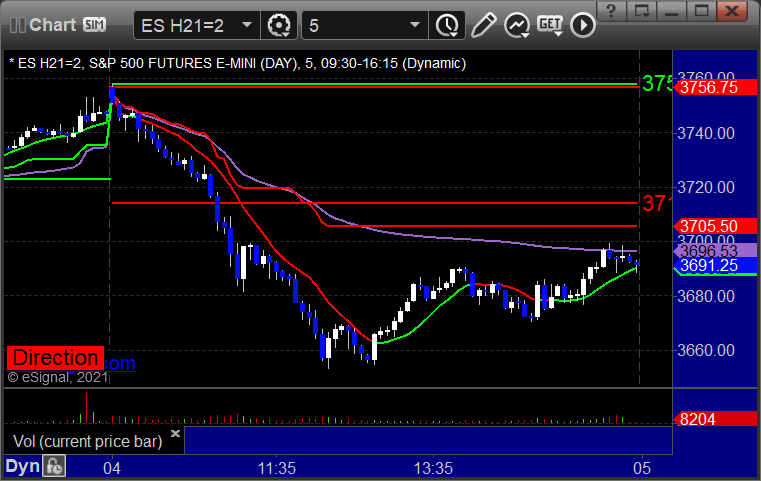This screenshot has width=761, height=481.
Task: Click the toolbar grip handle beside Chart
Action: pyautogui.click(x=18, y=25)
